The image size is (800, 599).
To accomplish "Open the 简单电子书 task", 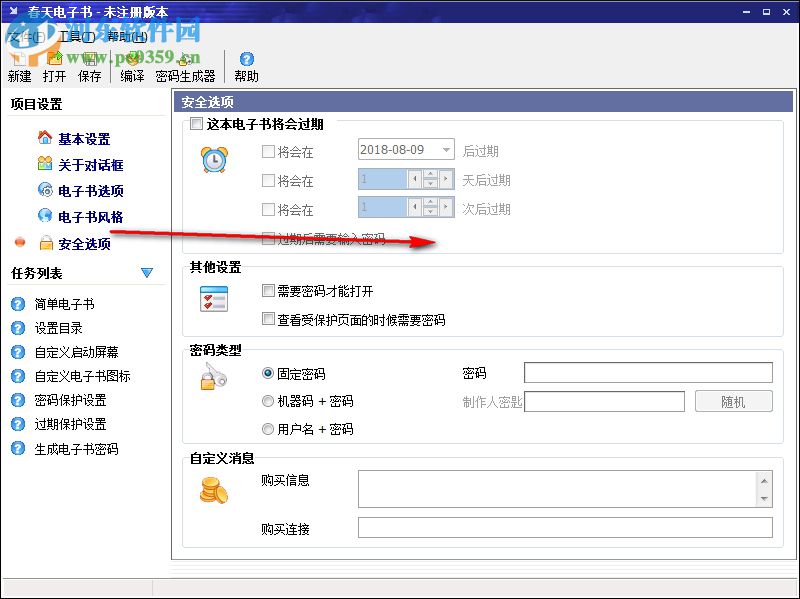I will point(64,304).
